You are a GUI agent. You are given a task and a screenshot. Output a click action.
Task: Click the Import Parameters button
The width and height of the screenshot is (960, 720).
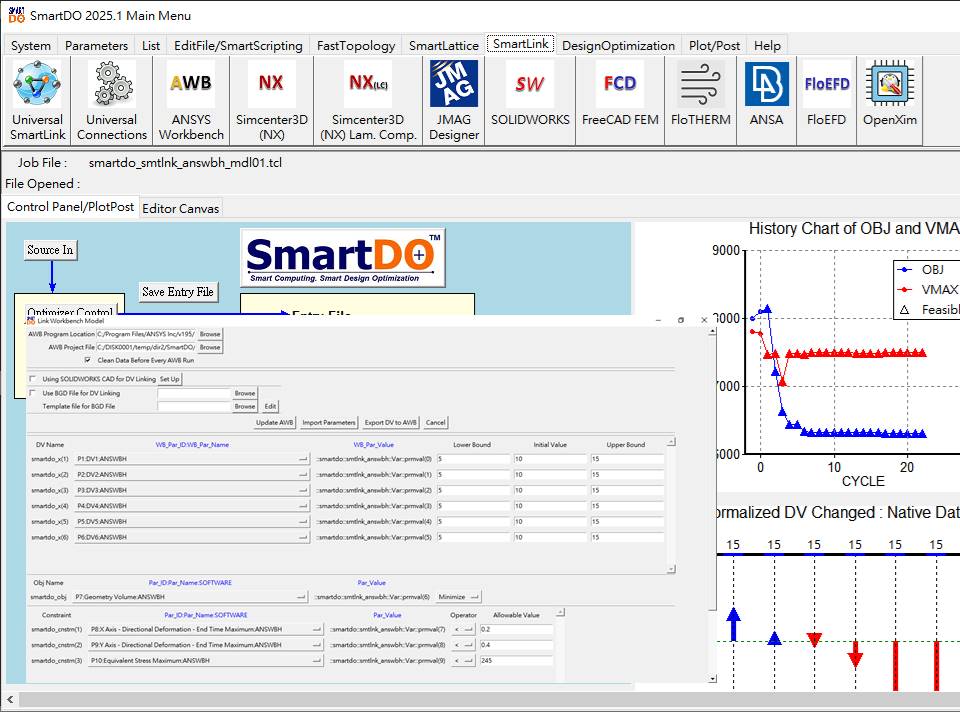329,423
